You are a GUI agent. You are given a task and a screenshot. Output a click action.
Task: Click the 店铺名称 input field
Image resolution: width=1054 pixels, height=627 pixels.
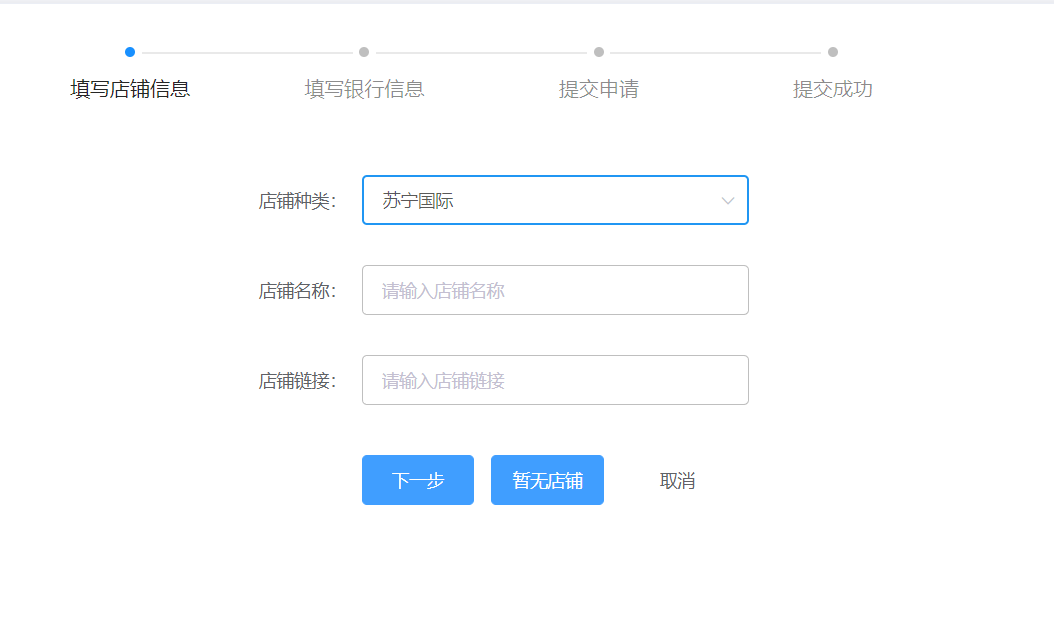click(x=555, y=290)
